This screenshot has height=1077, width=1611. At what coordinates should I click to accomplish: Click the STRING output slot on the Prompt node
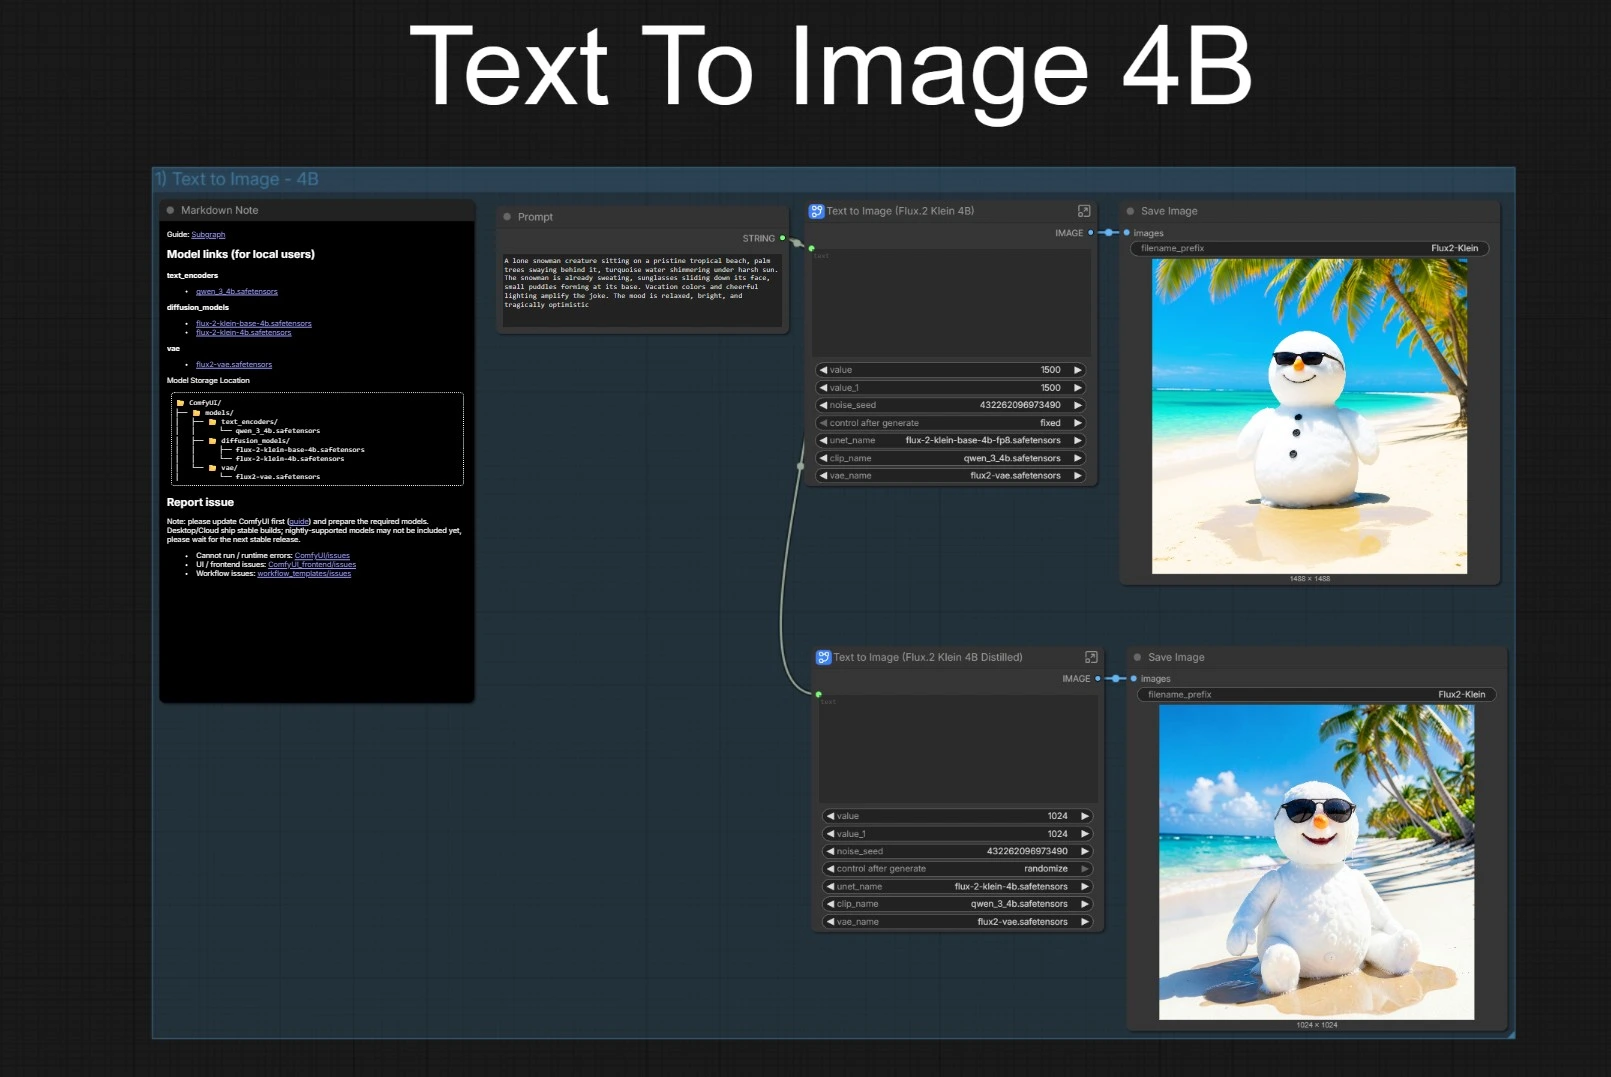tap(782, 238)
